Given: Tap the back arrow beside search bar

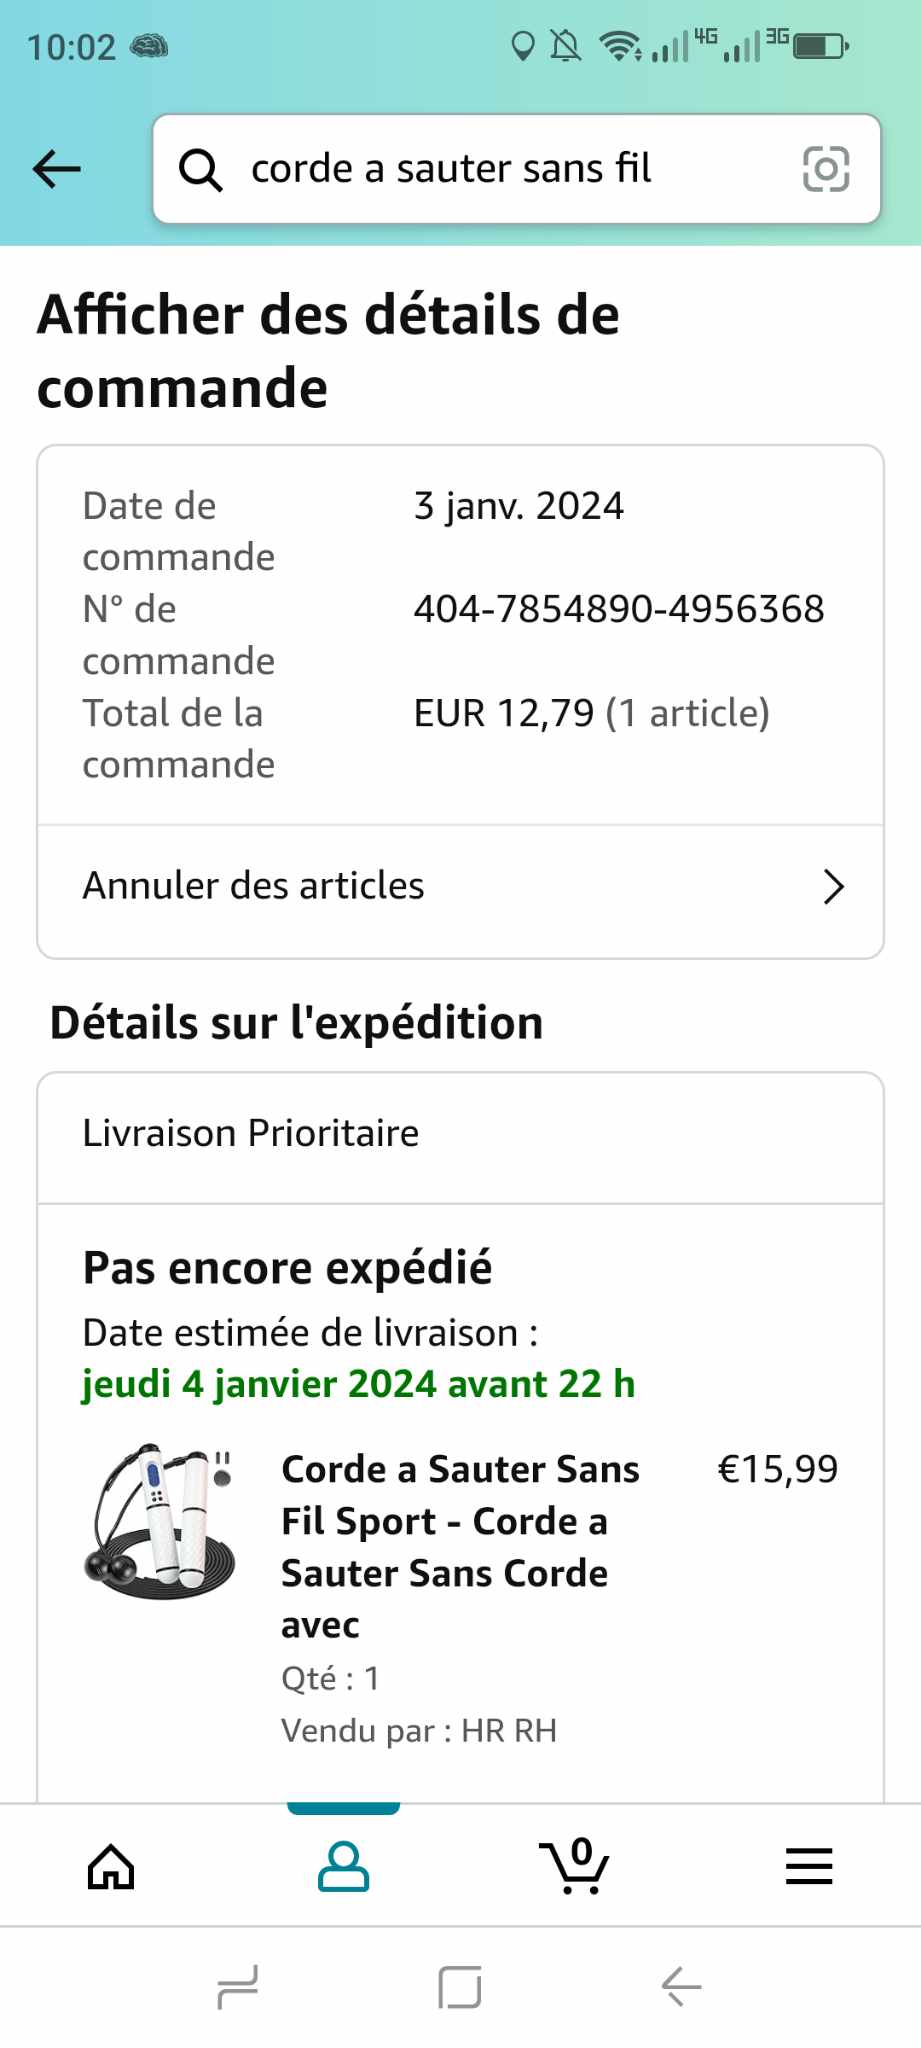Looking at the screenshot, I should click(x=57, y=169).
